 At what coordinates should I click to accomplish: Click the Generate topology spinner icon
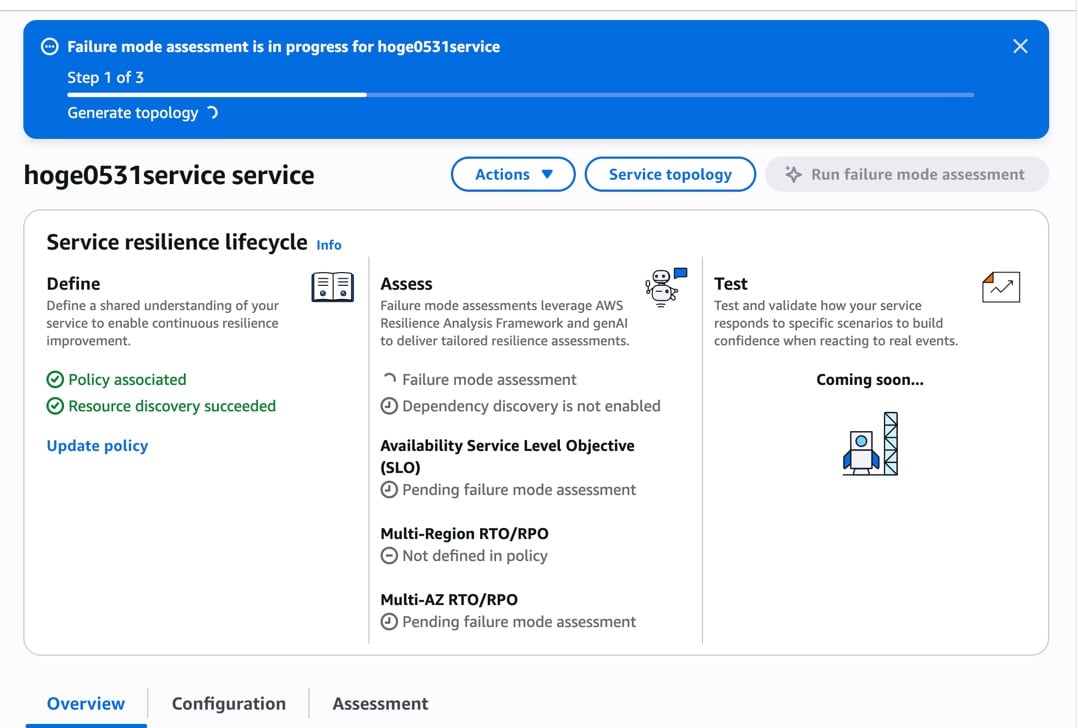pyautogui.click(x=212, y=113)
